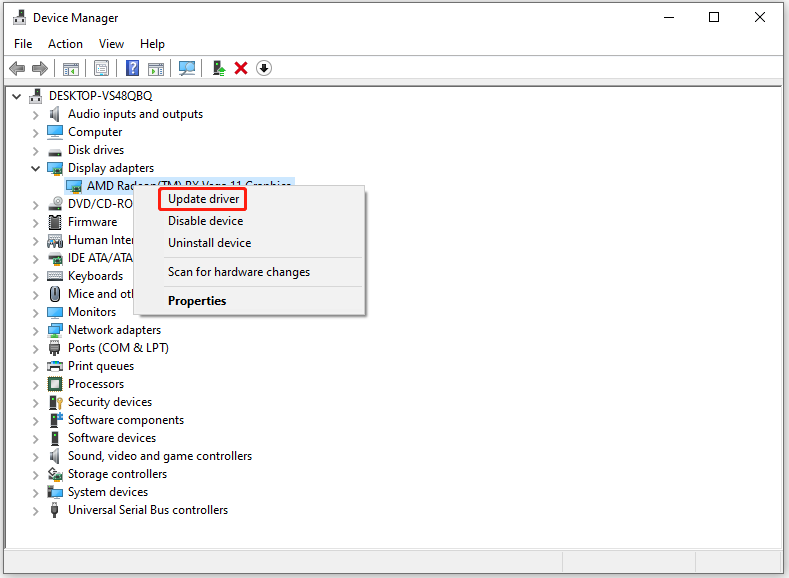The image size is (789, 578).
Task: Select the Keyboards label
Action: click(x=95, y=276)
